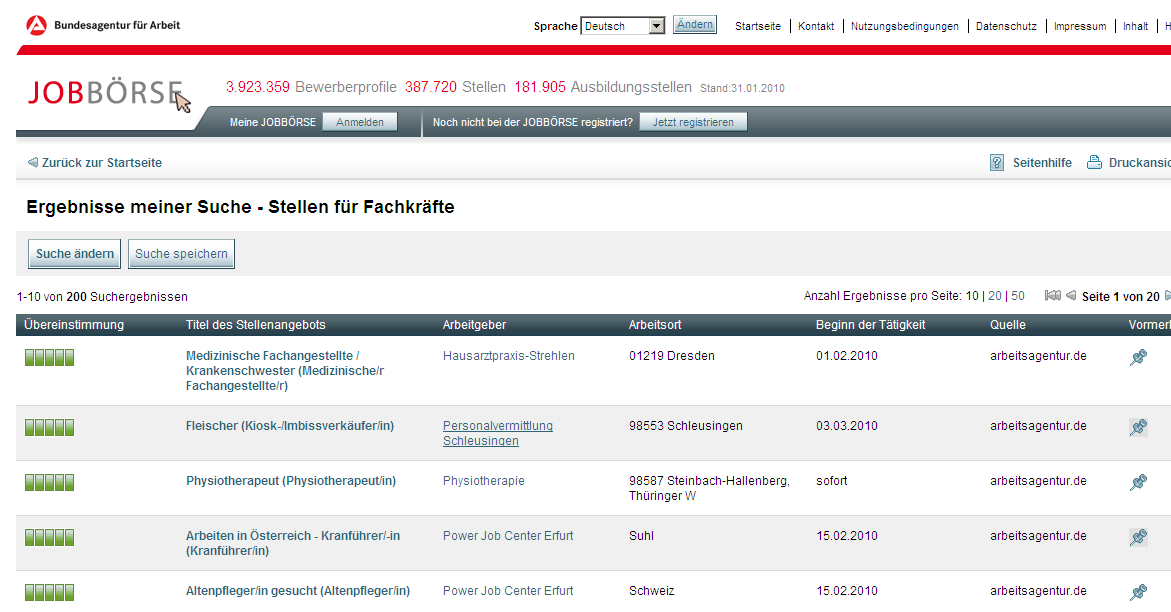The width and height of the screenshot is (1171, 612).
Task: Click start date 03.03.2010
Action: (x=847, y=426)
